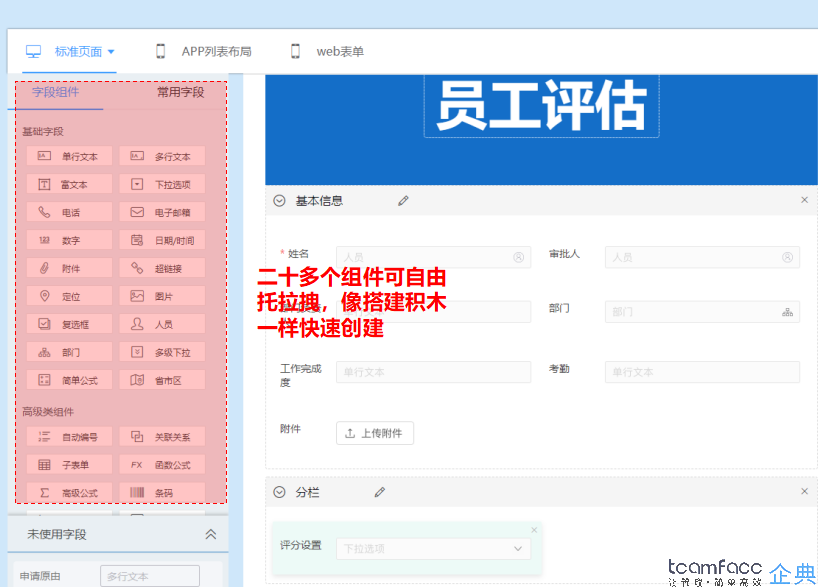Select the 电话 phone component

[x=69, y=212]
